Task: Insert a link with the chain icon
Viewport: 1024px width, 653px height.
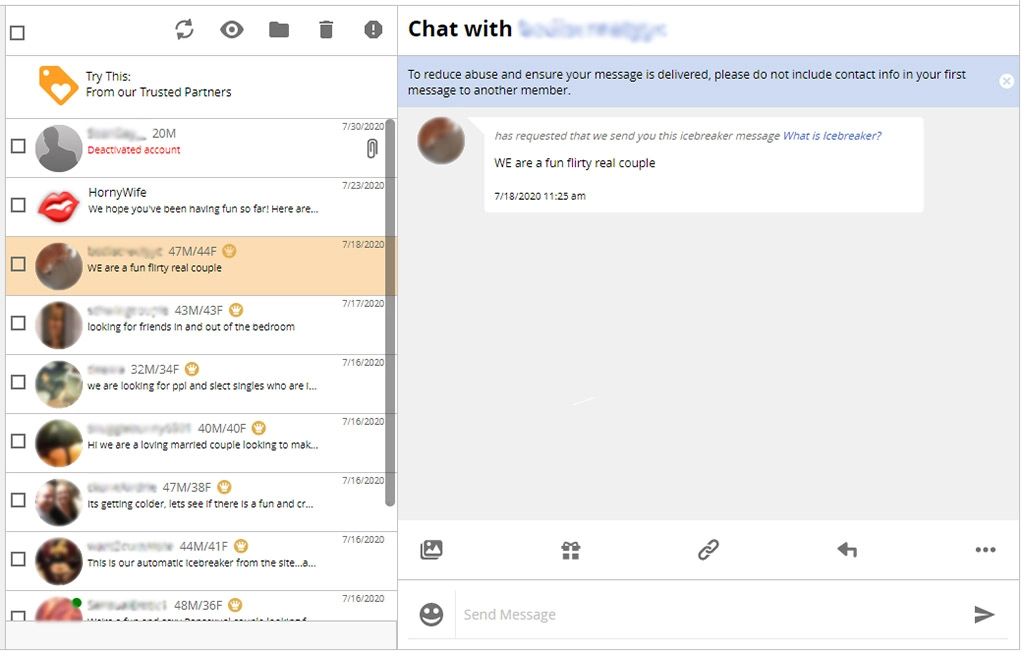Action: [708, 549]
